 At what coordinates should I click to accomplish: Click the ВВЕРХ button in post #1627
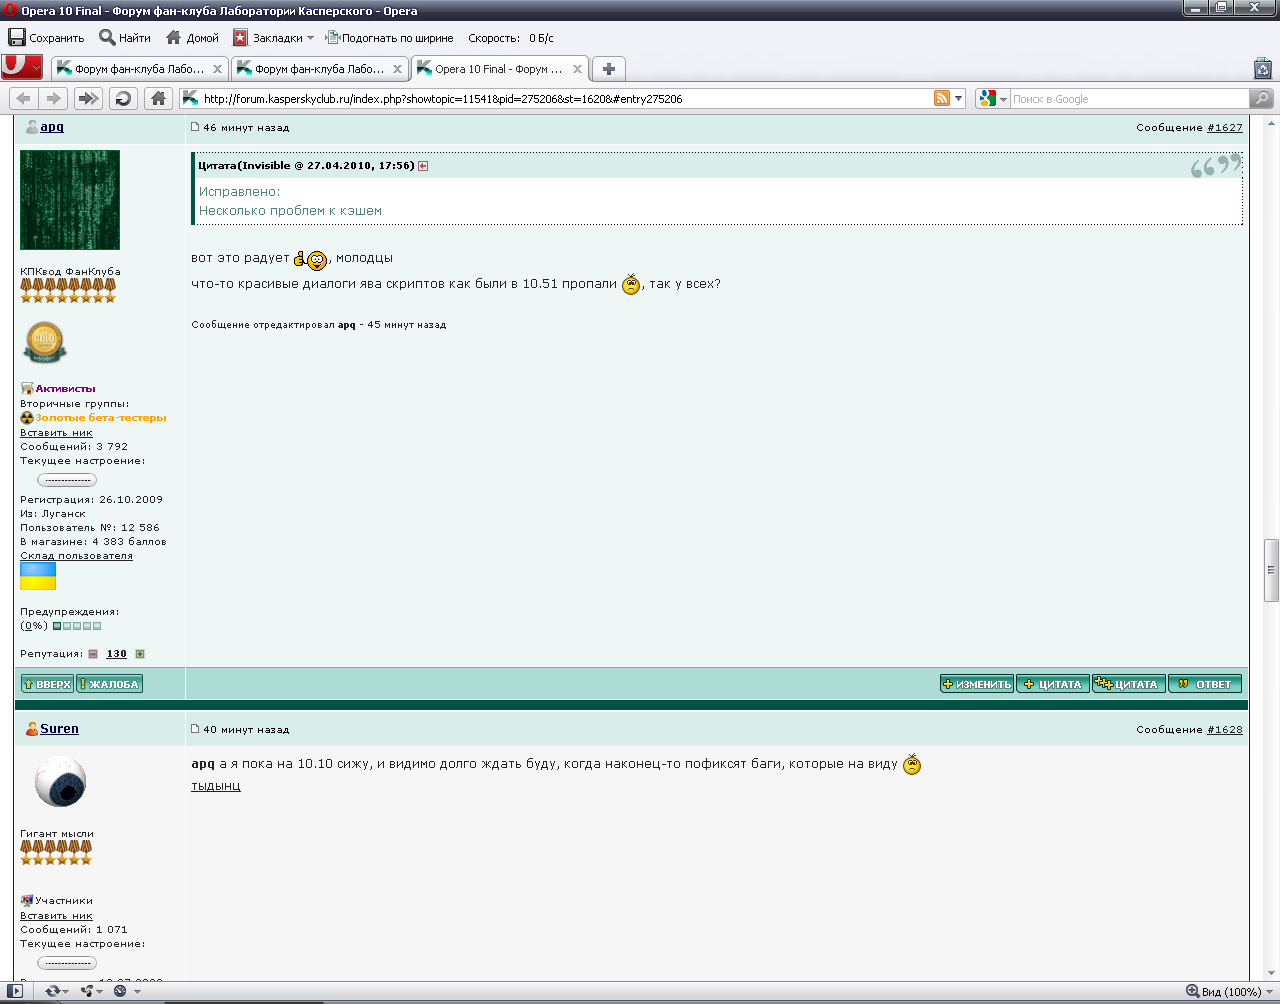47,684
